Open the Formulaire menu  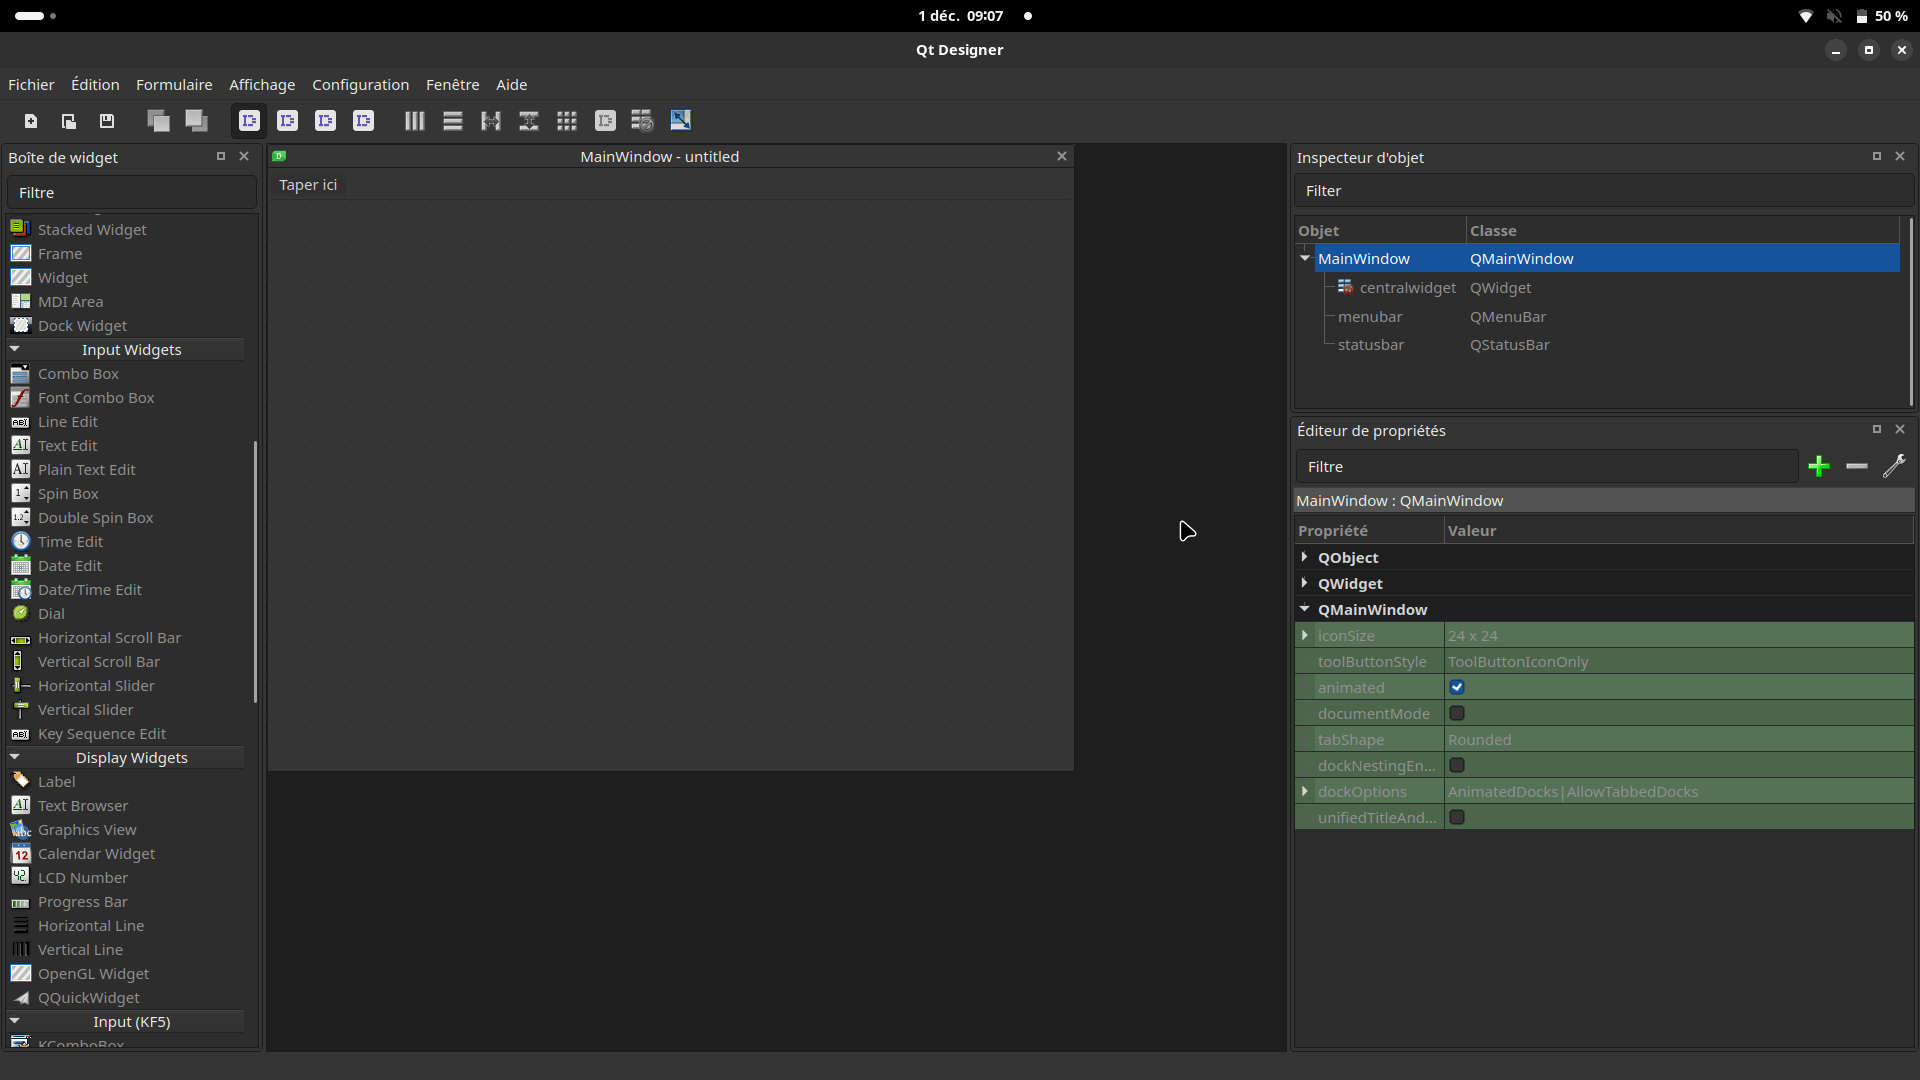pos(174,85)
